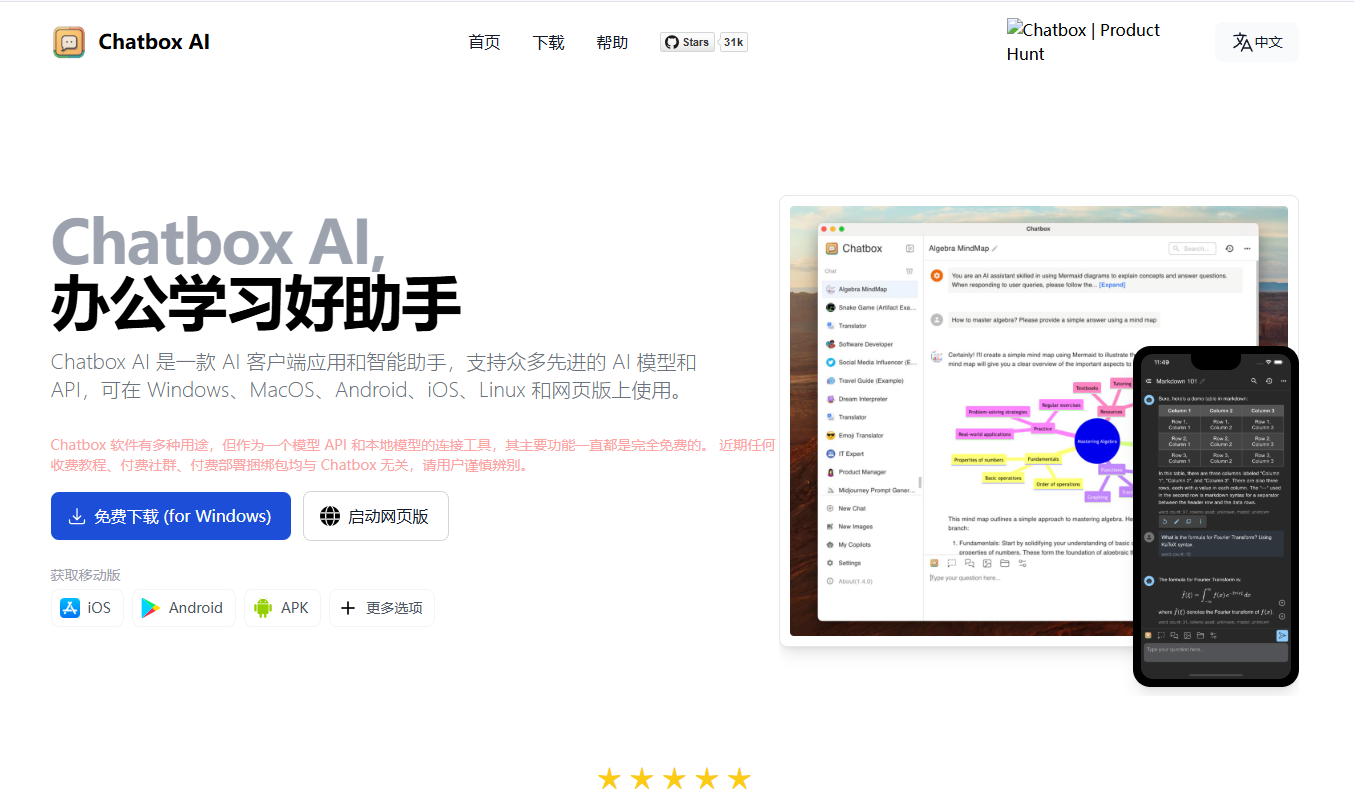Click the phone preview question input box

pos(1216,652)
